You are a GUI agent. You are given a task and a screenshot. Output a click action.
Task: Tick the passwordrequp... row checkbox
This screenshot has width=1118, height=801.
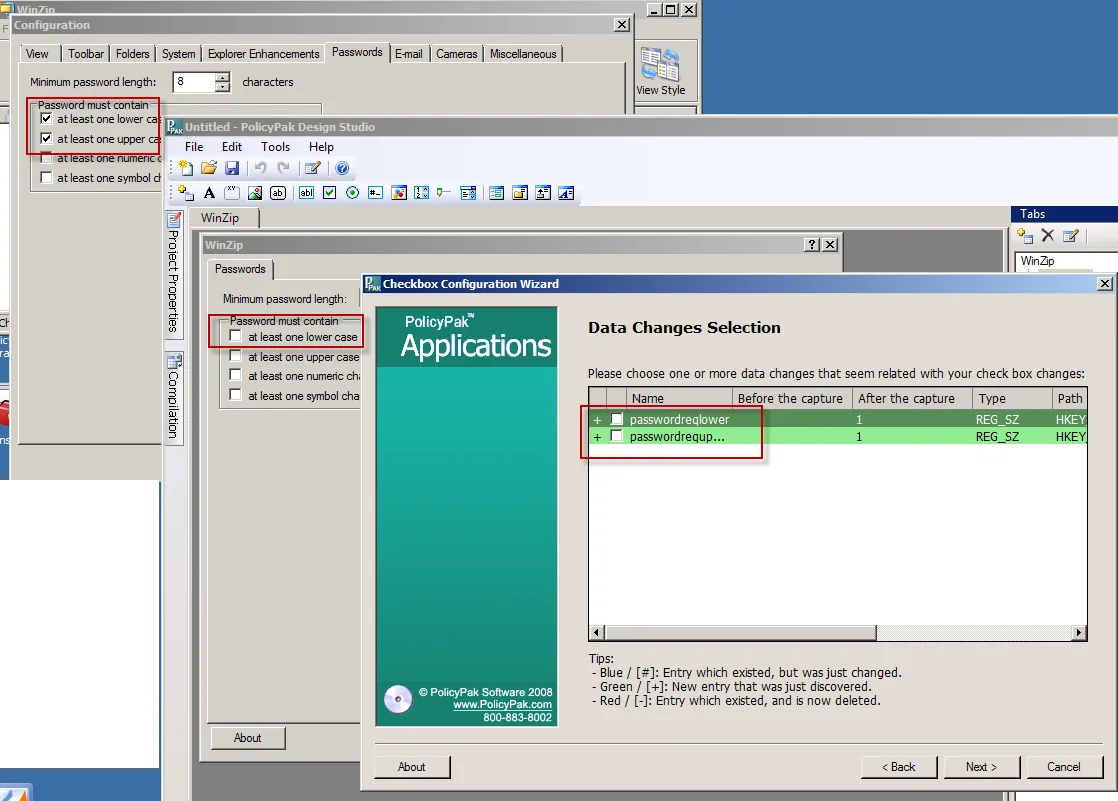click(x=617, y=436)
